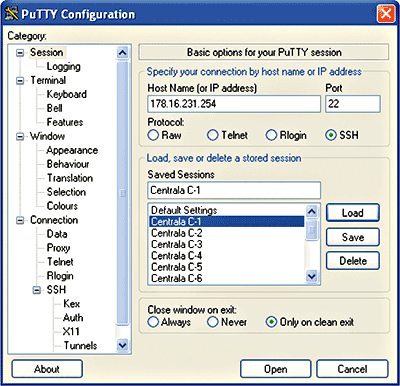Collapse the Session tree node

[20, 53]
